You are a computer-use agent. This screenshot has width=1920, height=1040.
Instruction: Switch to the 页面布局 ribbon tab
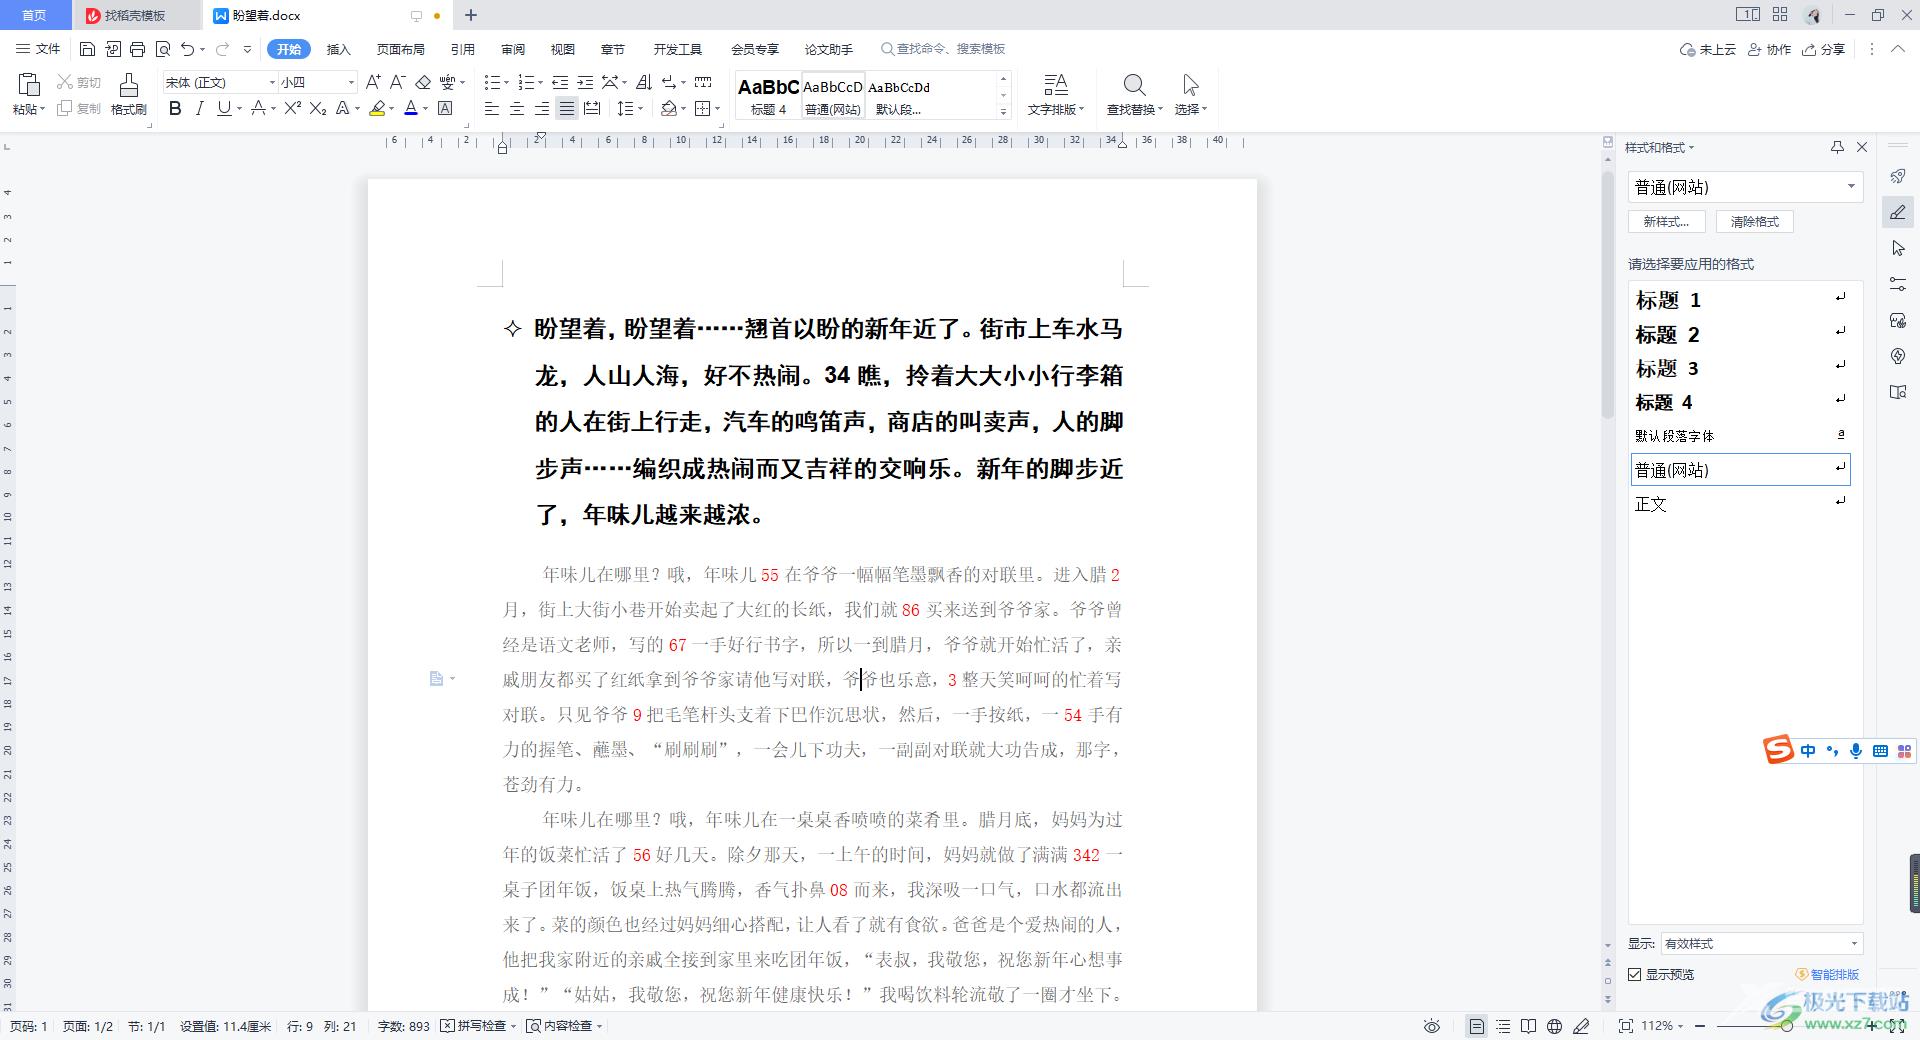401,49
